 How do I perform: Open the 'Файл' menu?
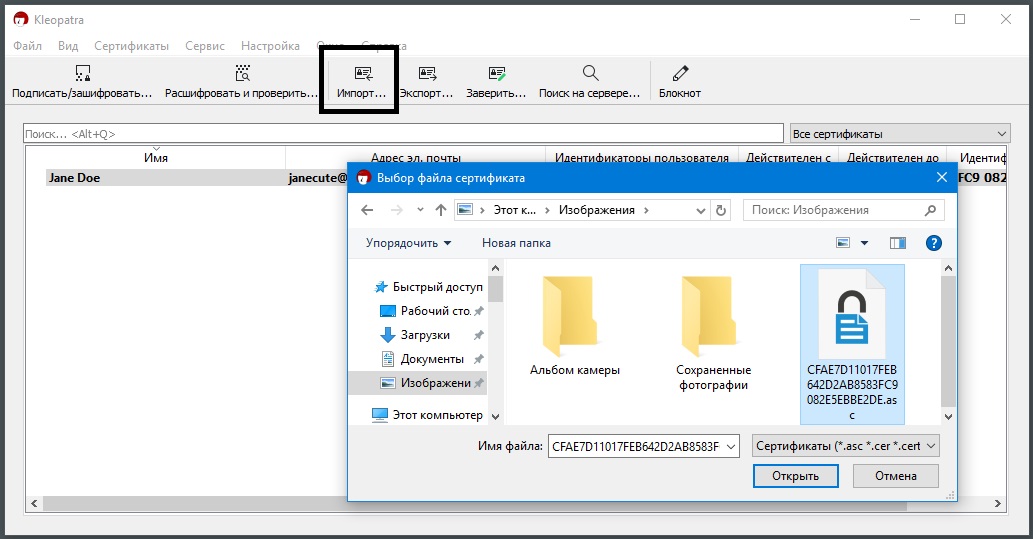pos(27,46)
